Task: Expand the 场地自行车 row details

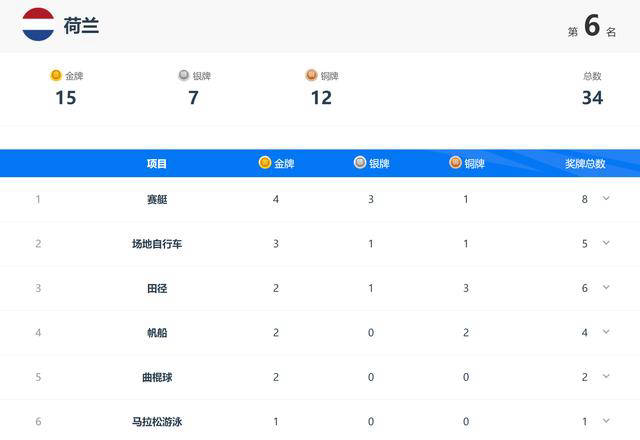Action: [606, 243]
